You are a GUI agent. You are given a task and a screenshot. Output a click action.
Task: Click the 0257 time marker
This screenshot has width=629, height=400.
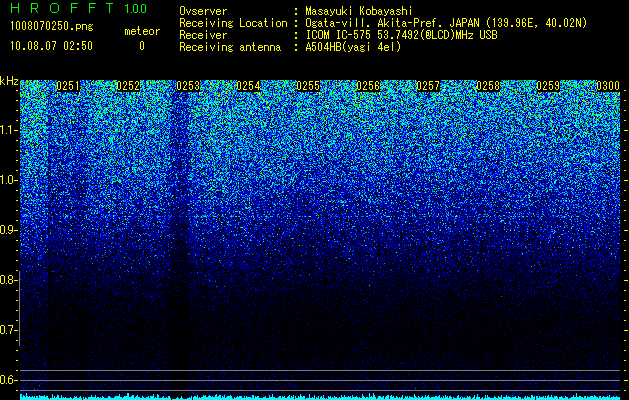428,86
